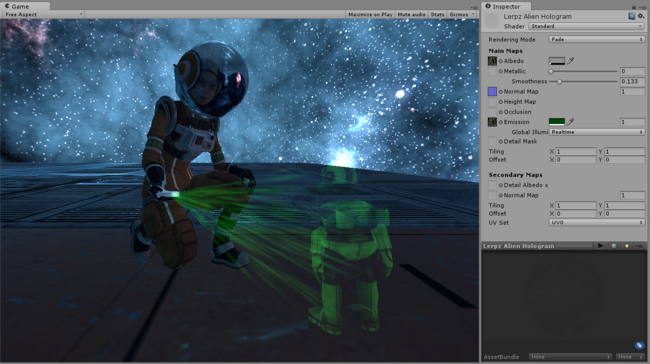The height and width of the screenshot is (364, 650).
Task: Change preview shape with the sphere icon
Action: 614,246
